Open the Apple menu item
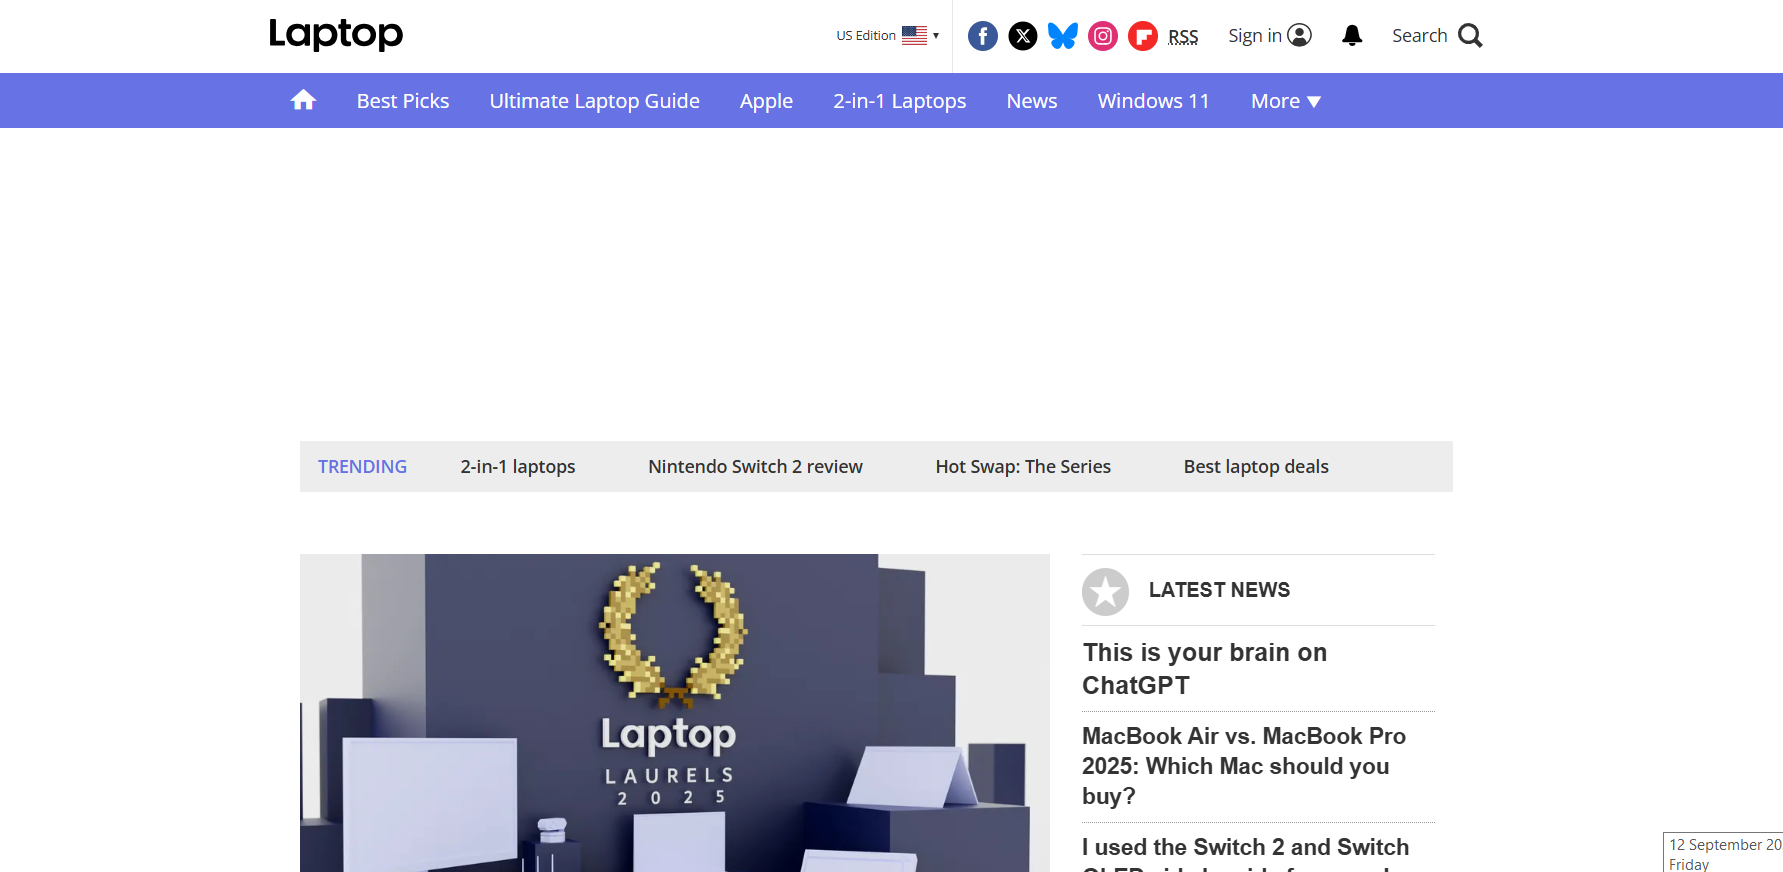 pos(766,101)
